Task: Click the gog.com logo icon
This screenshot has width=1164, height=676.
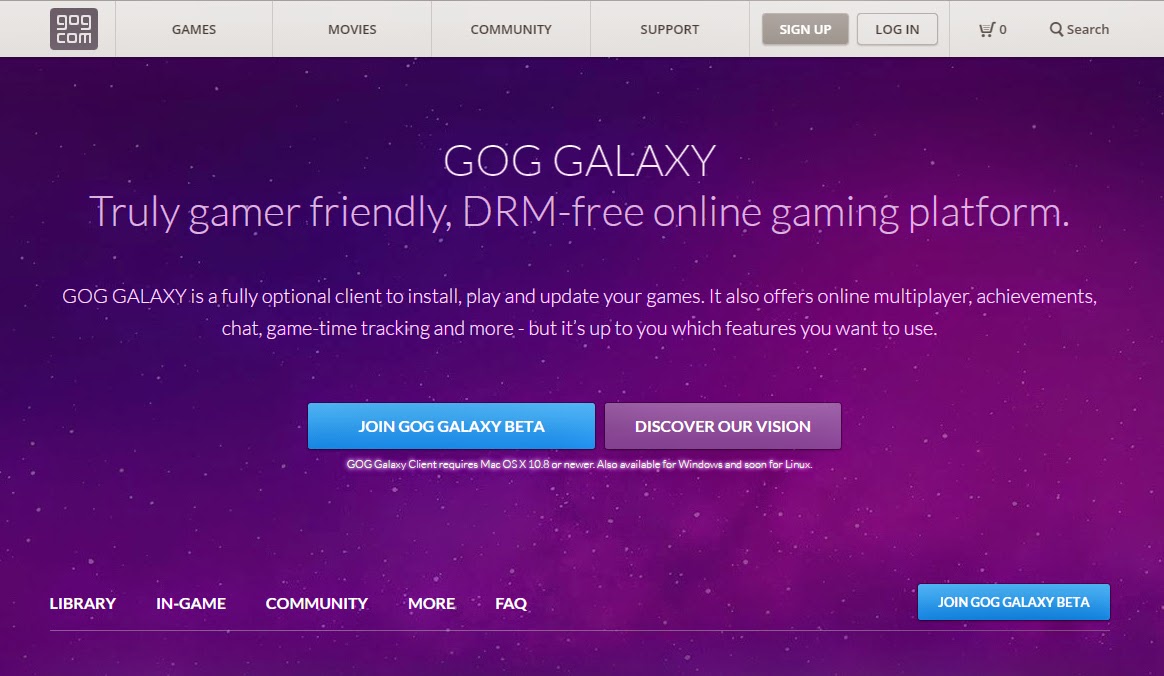Action: pyautogui.click(x=73, y=29)
